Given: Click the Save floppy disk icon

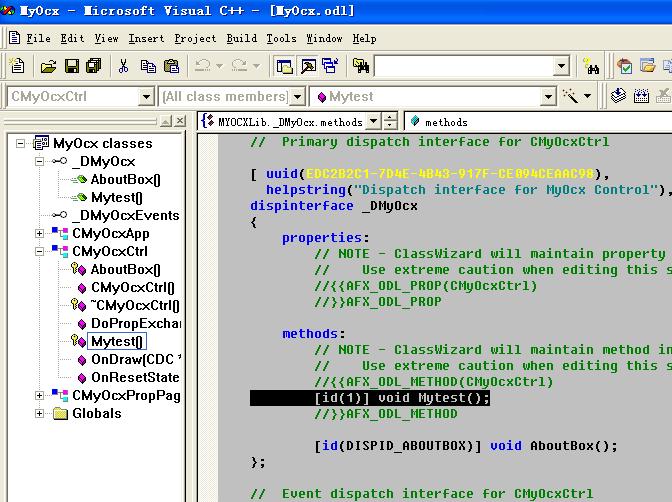Looking at the screenshot, I should (71, 66).
